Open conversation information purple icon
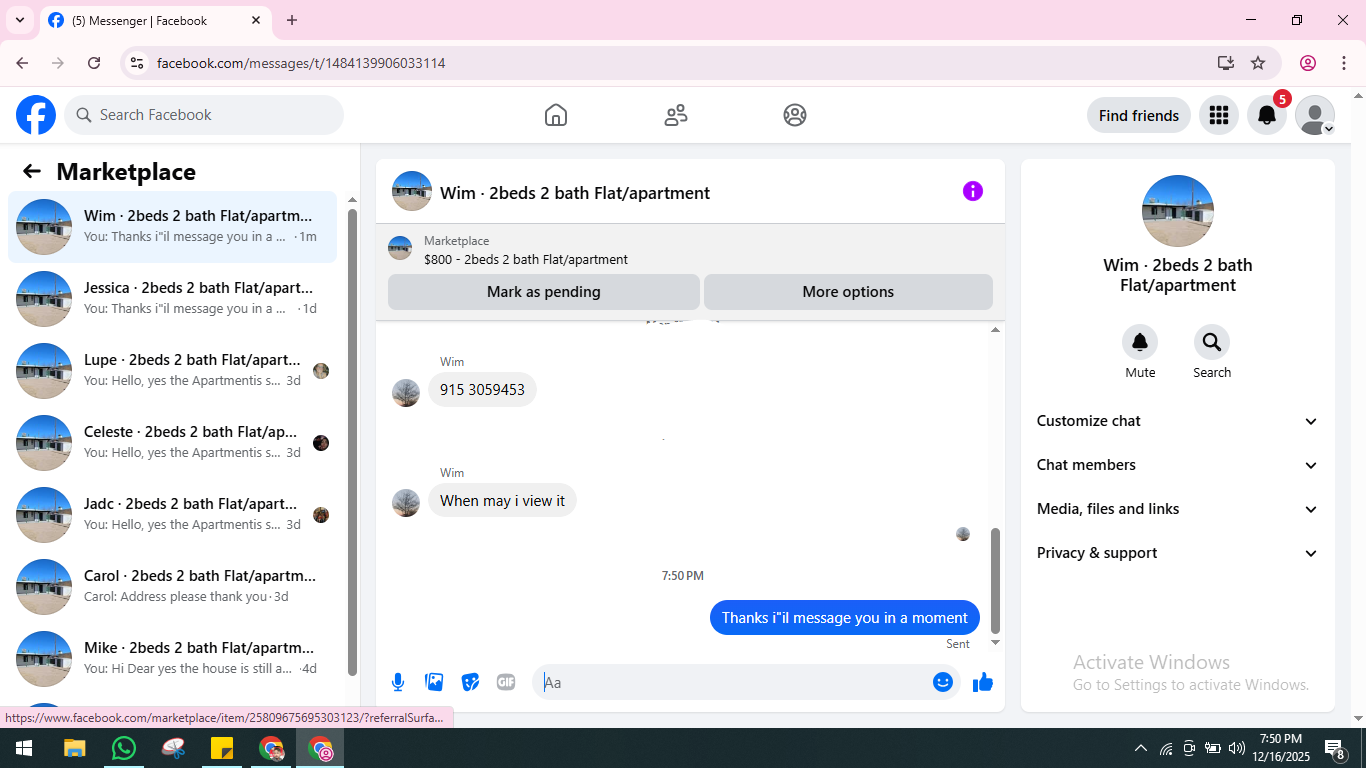This screenshot has height=768, width=1366. 973,191
